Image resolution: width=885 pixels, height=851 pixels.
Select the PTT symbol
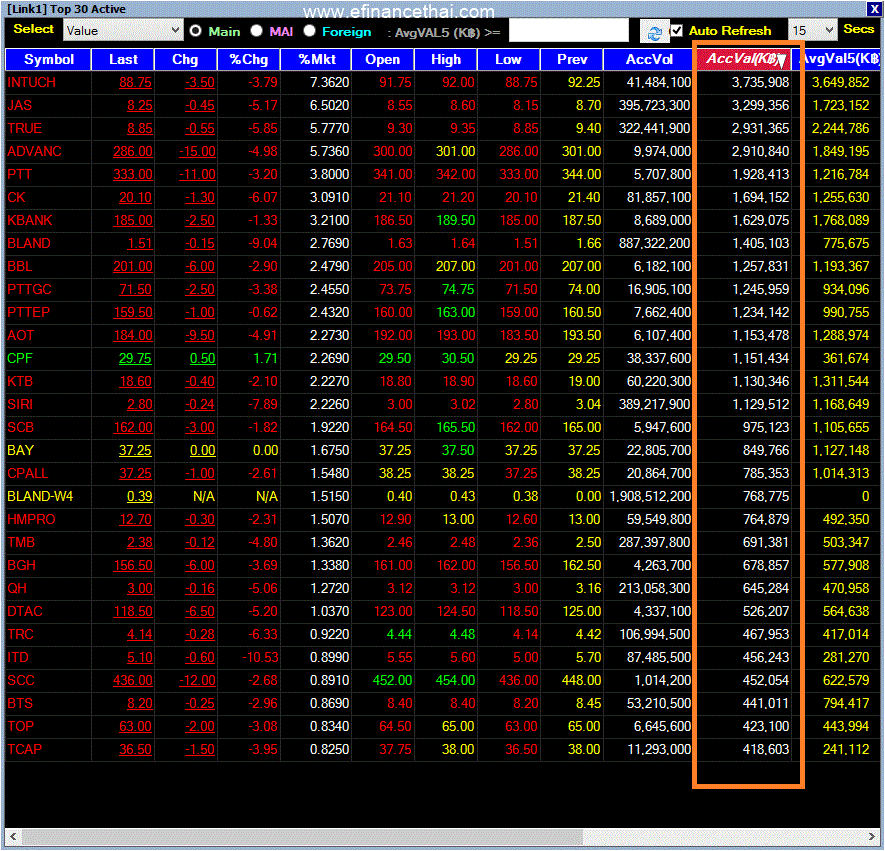coord(20,174)
